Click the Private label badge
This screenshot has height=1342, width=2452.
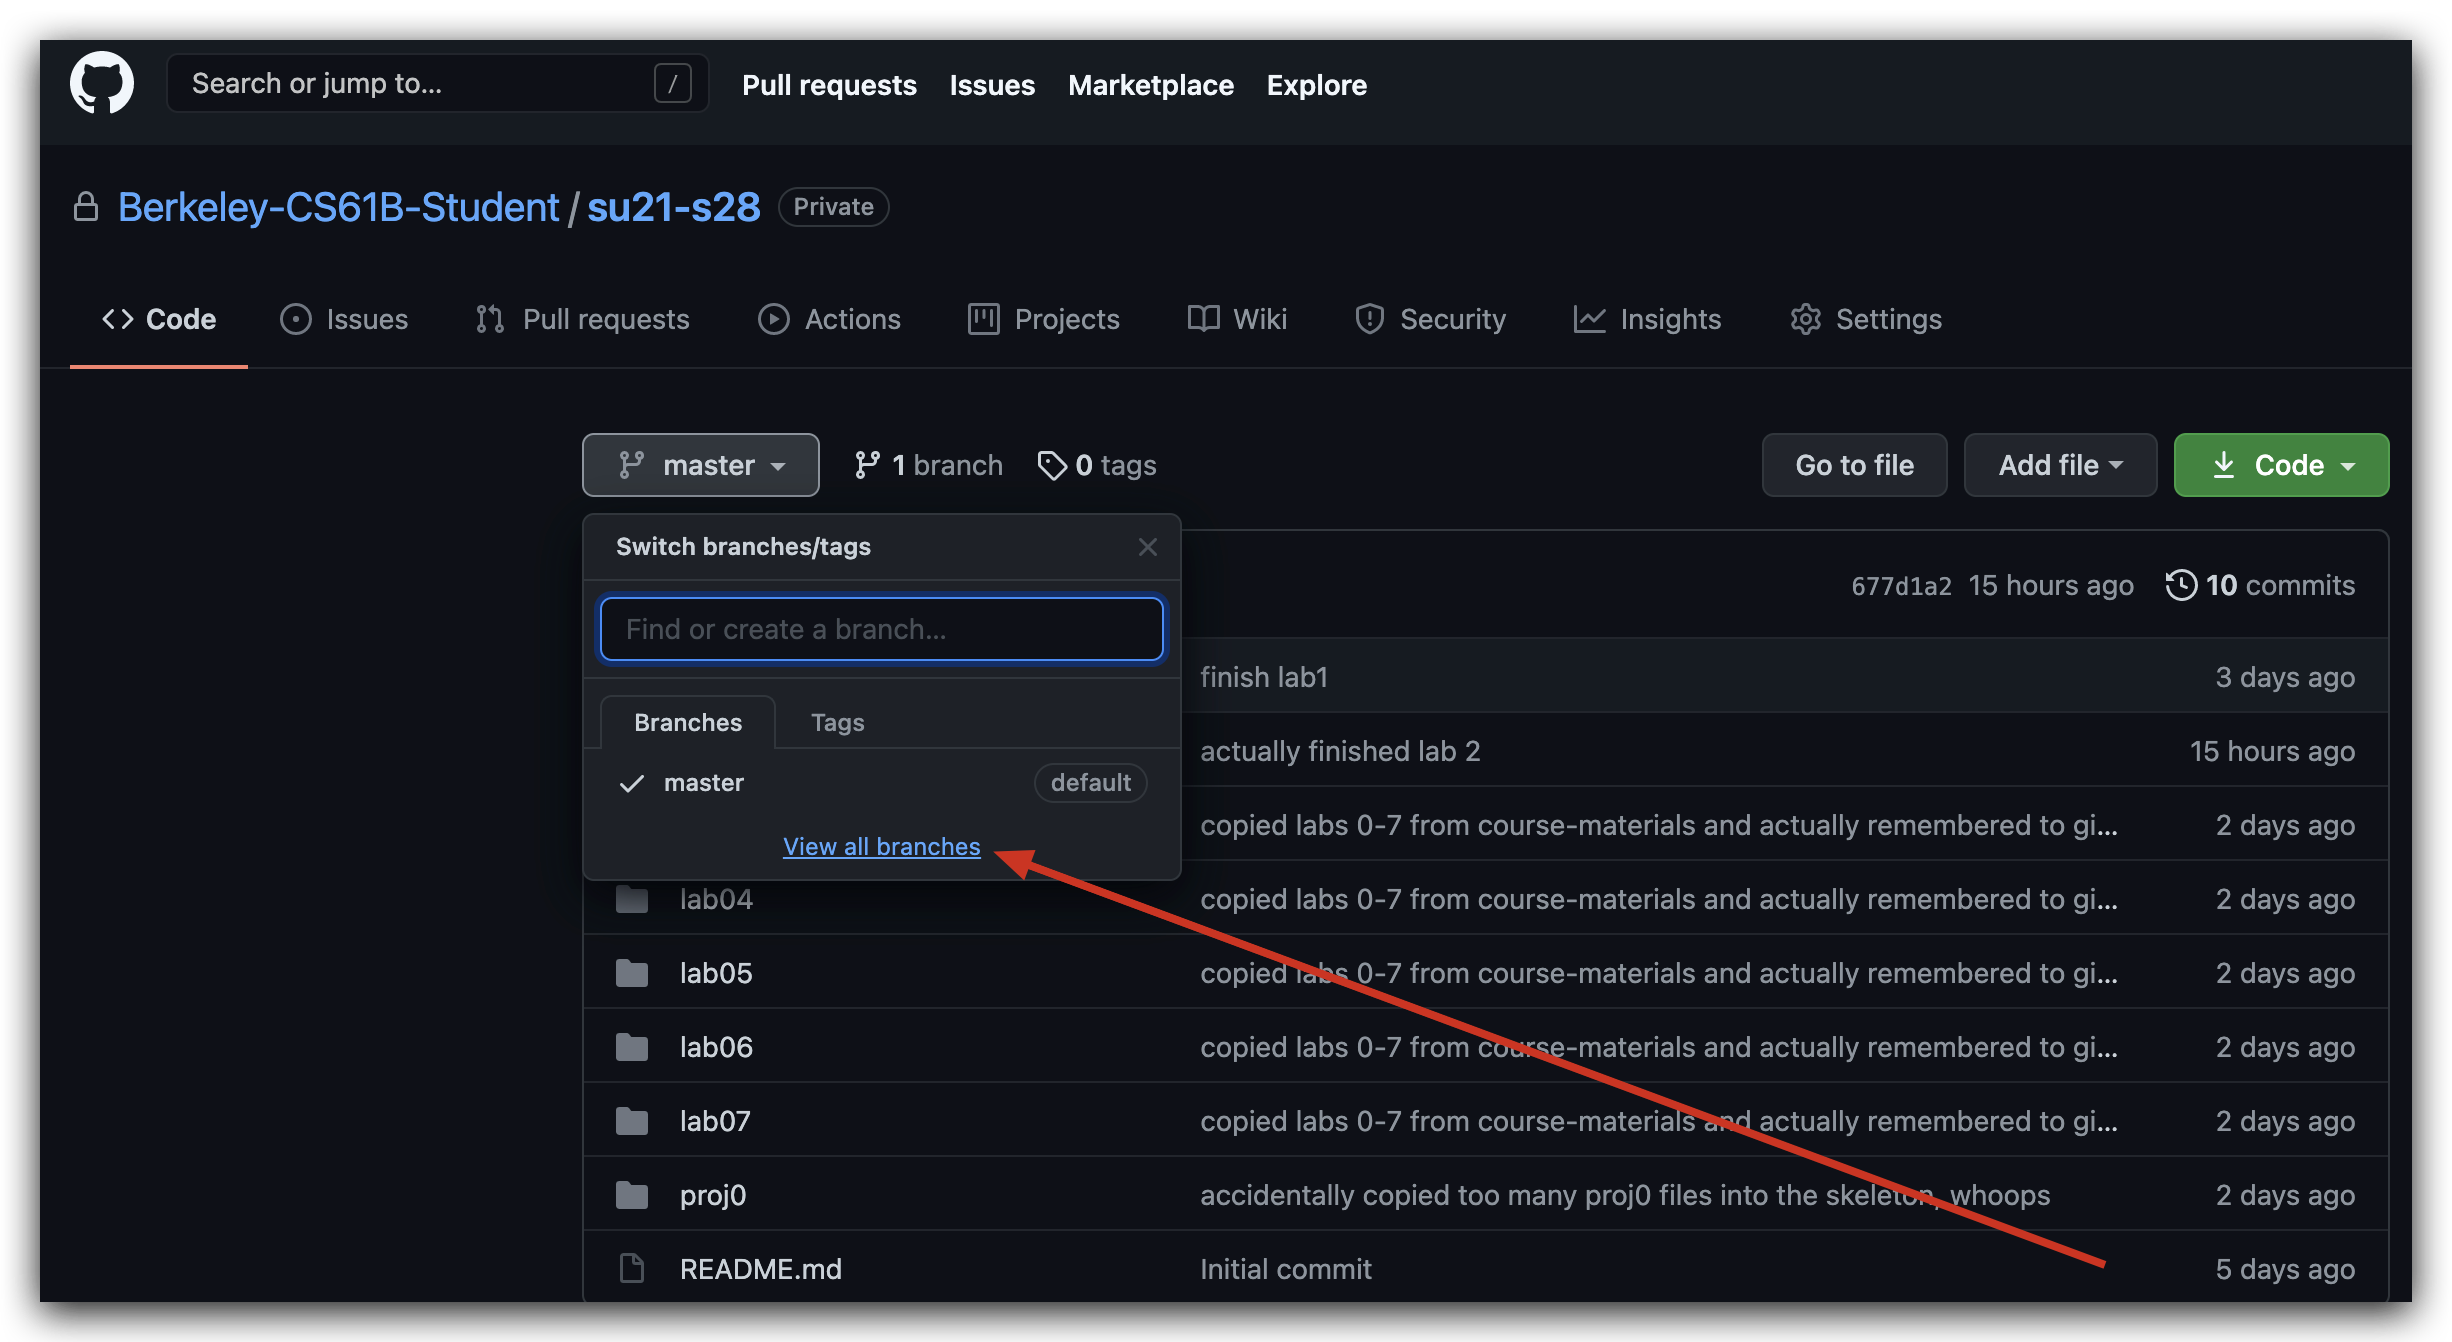833,207
